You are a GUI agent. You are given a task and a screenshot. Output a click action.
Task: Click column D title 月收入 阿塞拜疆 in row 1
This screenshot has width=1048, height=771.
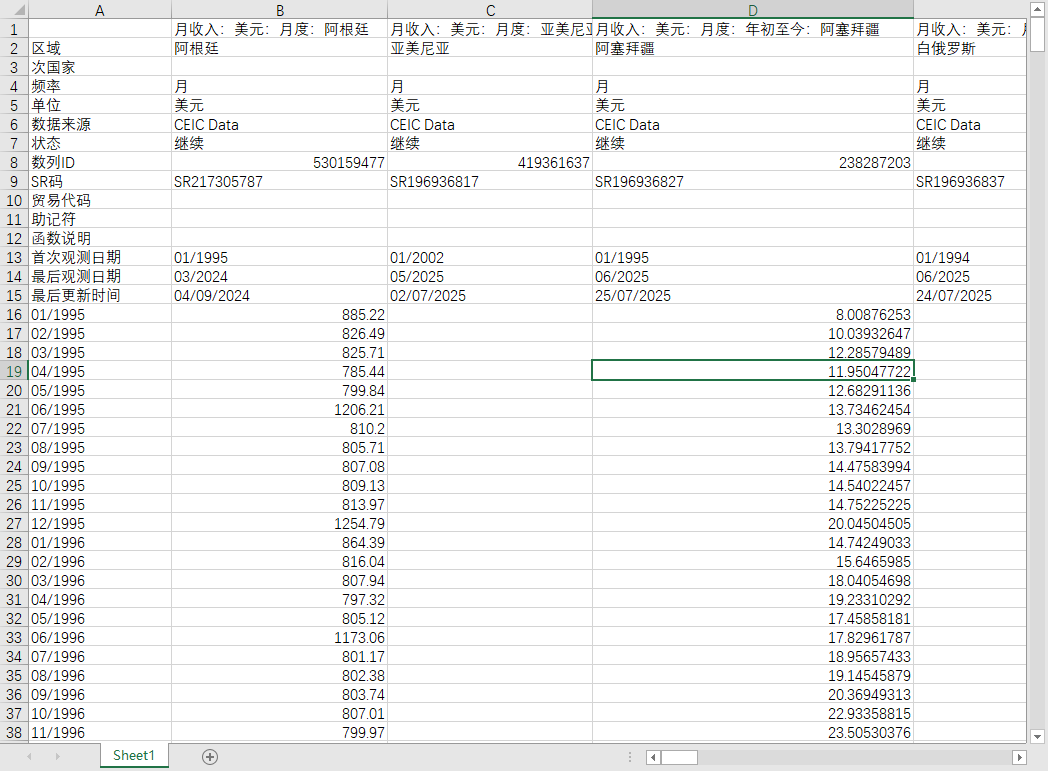tap(753, 29)
